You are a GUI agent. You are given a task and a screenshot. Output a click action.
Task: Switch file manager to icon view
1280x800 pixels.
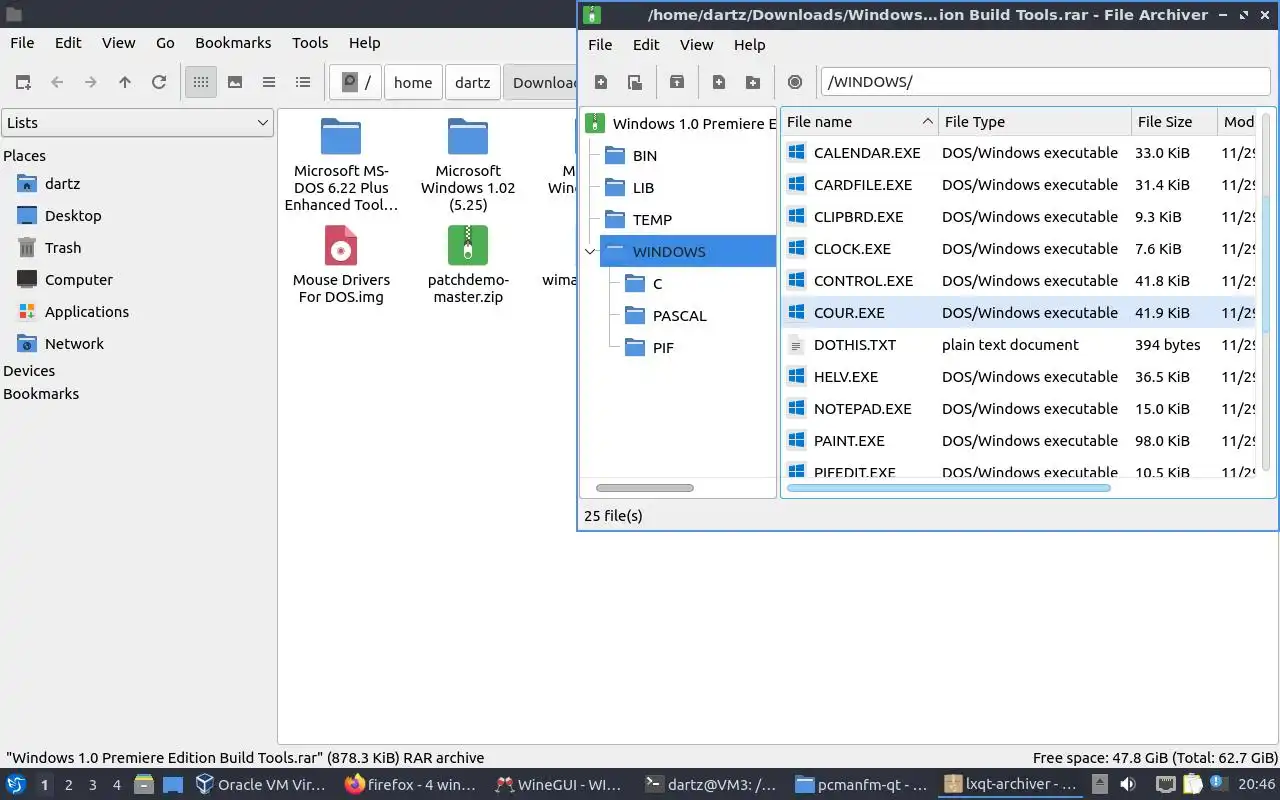(x=201, y=82)
